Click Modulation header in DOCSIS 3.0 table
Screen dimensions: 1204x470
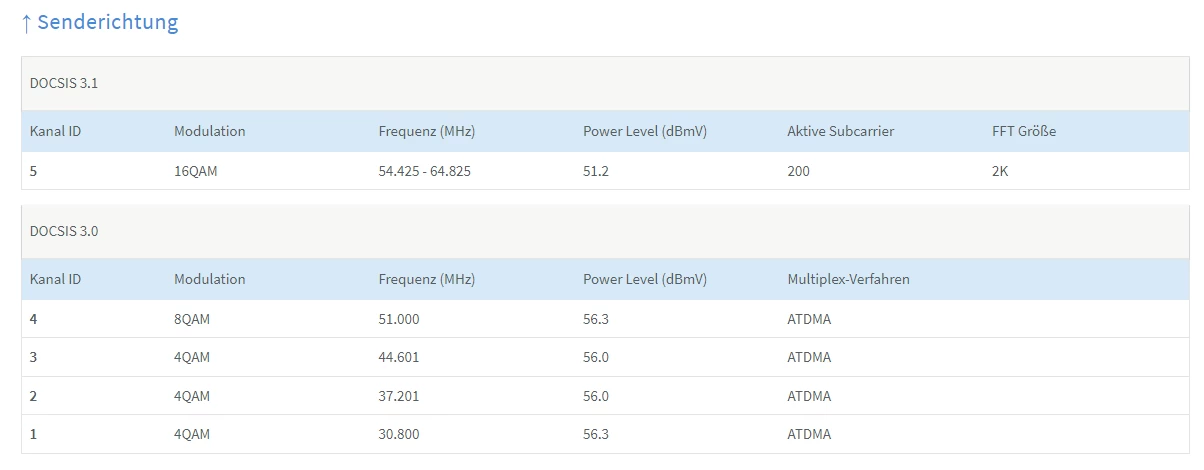point(209,280)
